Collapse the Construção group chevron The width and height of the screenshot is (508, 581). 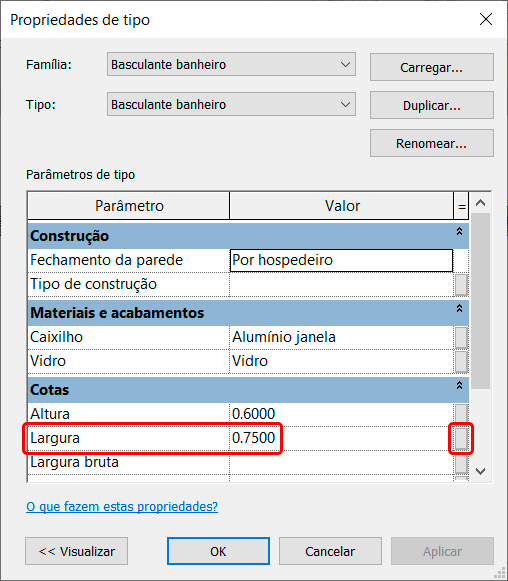459,232
